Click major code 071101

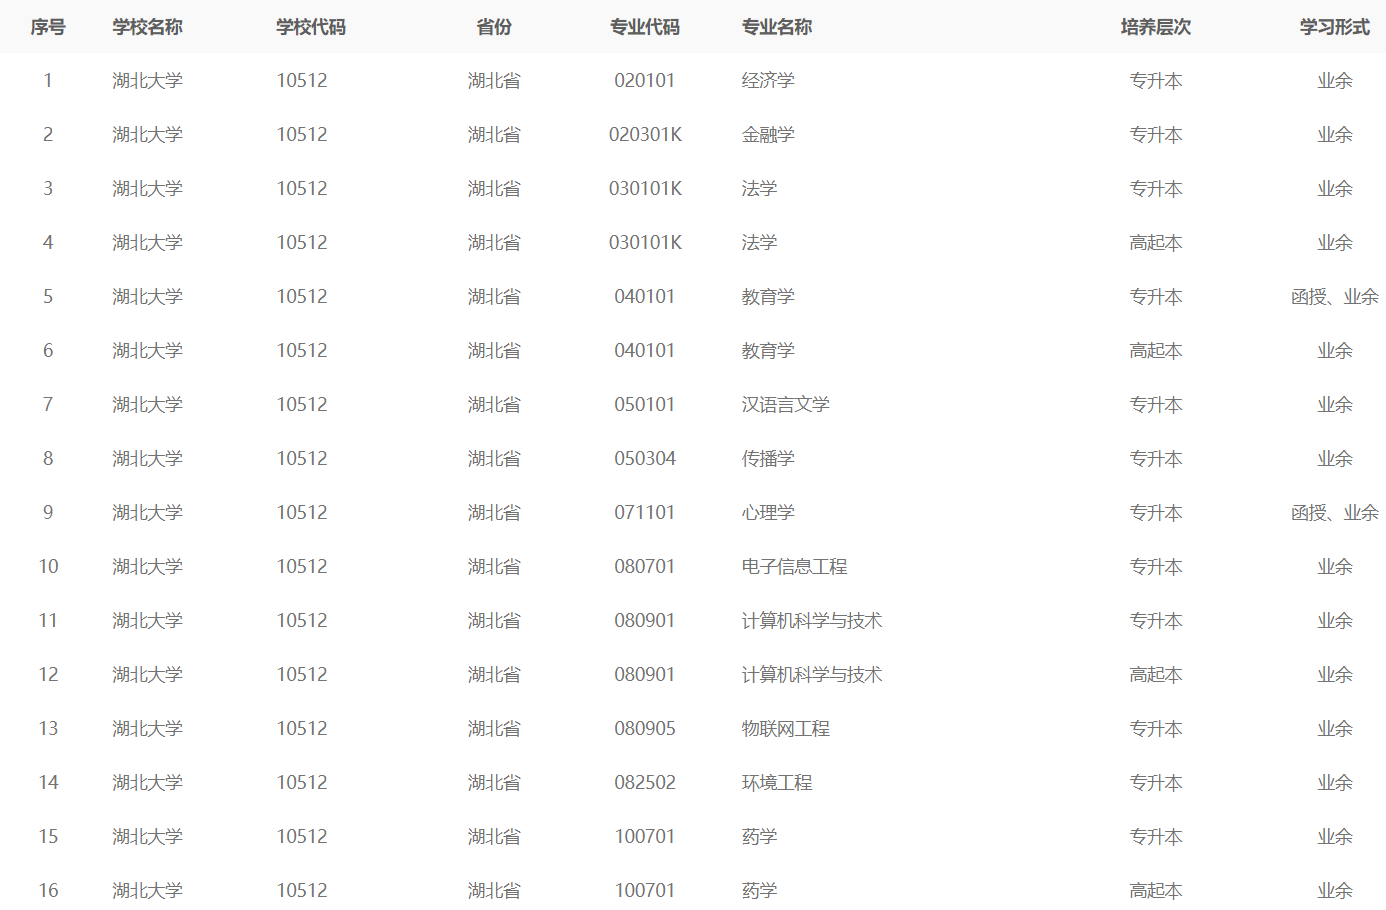click(645, 513)
